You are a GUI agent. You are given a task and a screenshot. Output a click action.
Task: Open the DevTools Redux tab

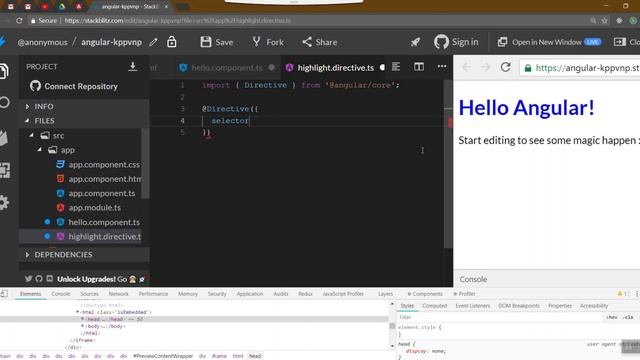[305, 294]
